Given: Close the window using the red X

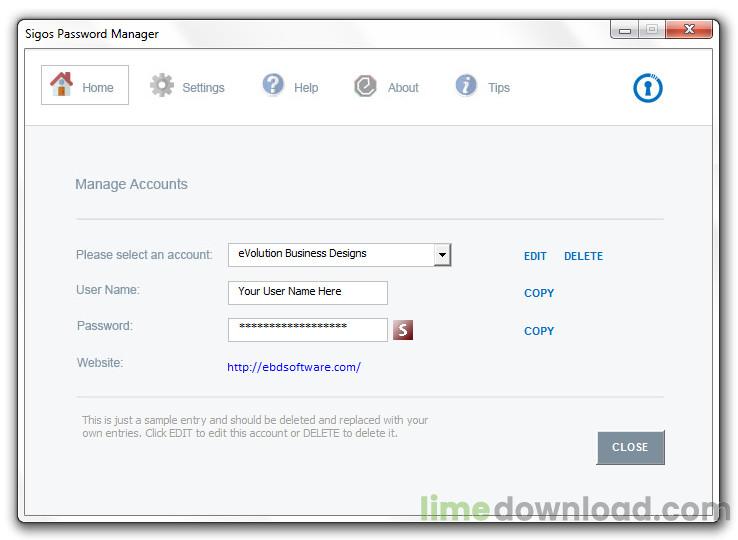Looking at the screenshot, I should click(689, 30).
